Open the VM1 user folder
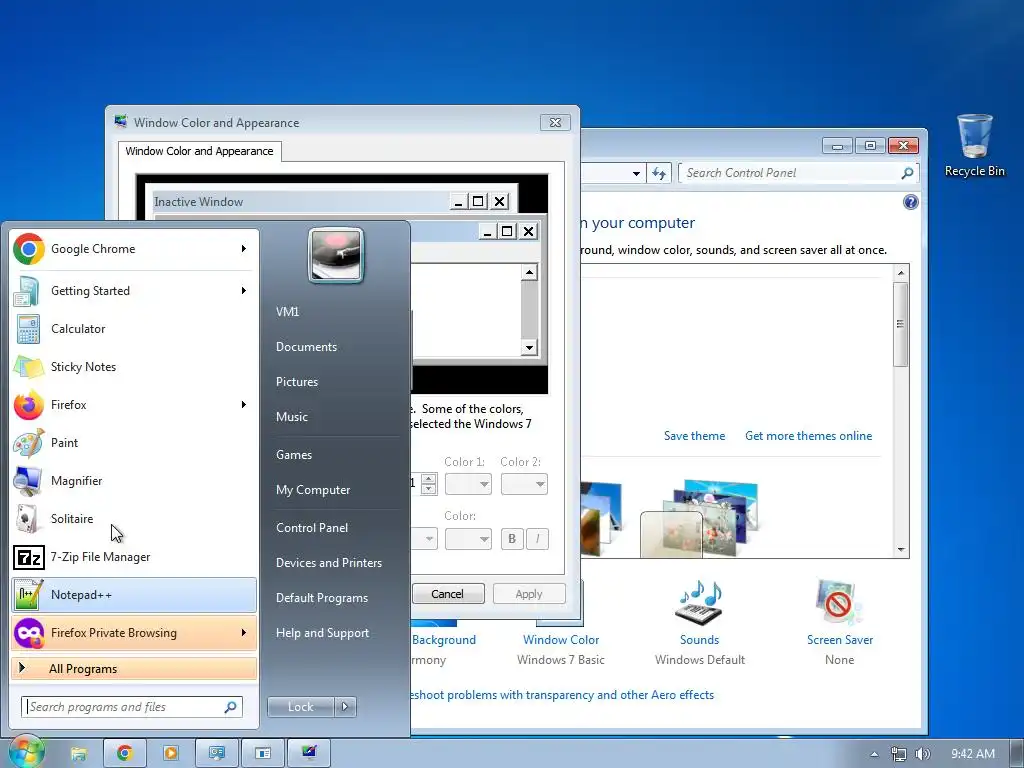The width and height of the screenshot is (1024, 768). pyautogui.click(x=287, y=312)
